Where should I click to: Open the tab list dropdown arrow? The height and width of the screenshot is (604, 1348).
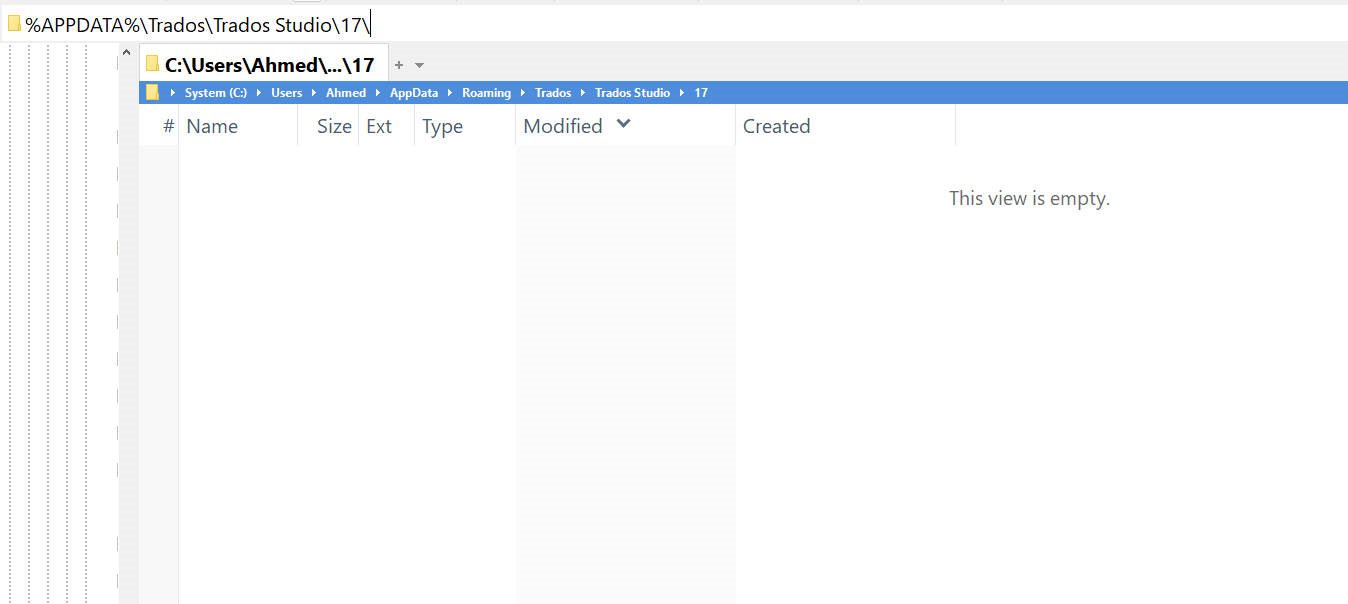[419, 65]
